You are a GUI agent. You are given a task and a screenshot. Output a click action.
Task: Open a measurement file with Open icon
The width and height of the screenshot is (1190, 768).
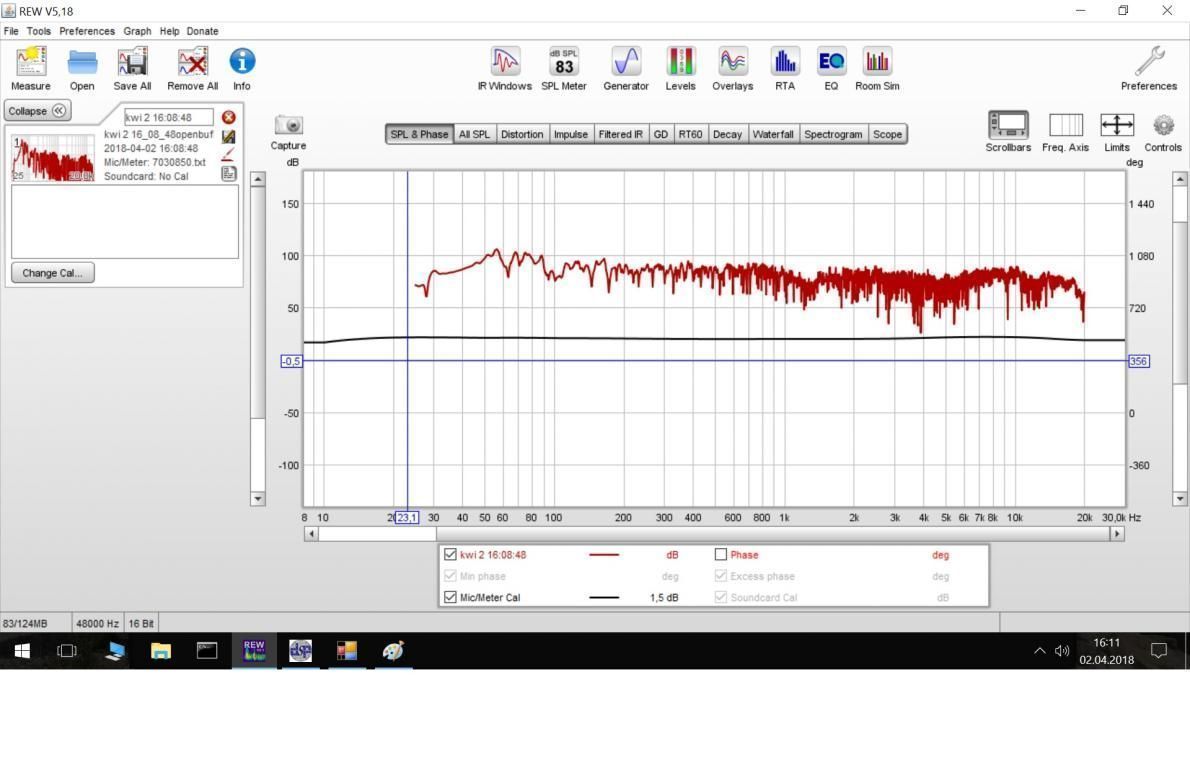point(82,68)
